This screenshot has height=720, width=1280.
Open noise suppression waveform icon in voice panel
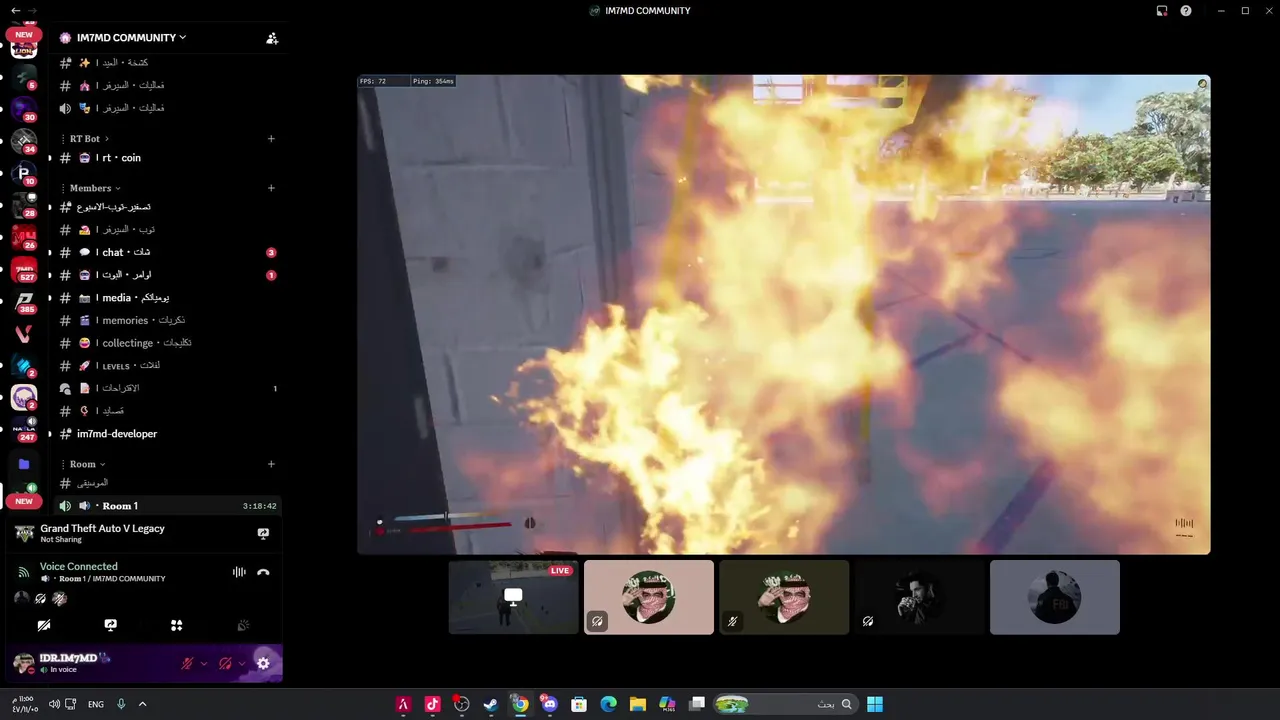tap(239, 572)
